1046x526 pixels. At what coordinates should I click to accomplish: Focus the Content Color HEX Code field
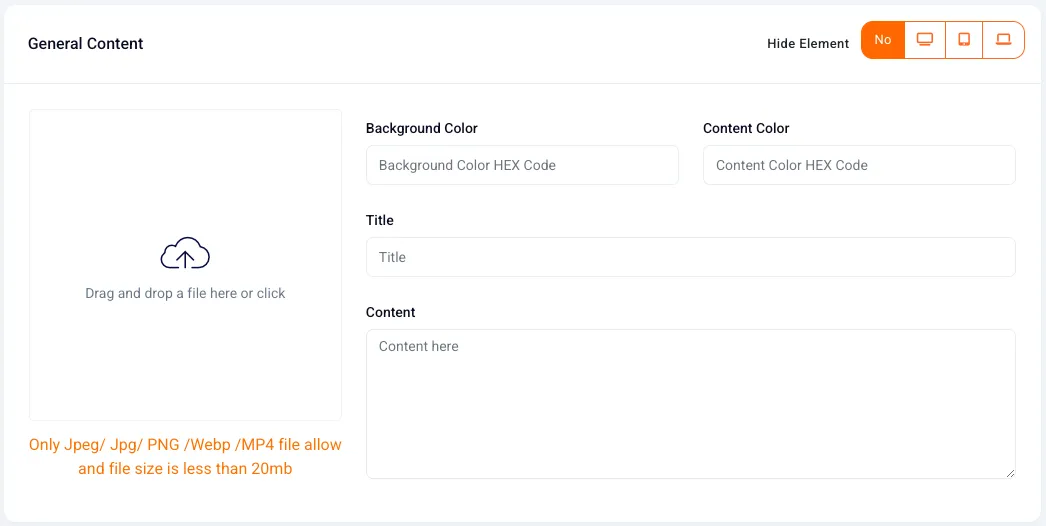tap(859, 165)
